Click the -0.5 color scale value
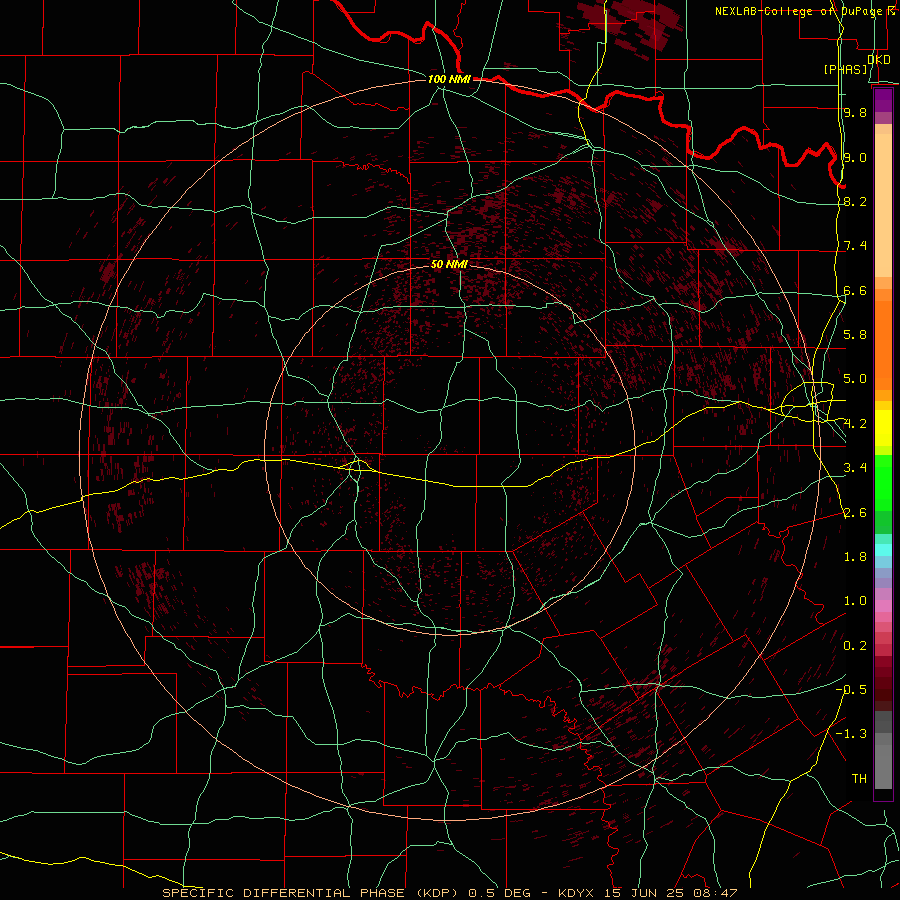Viewport: 900px width, 900px height. [851, 690]
